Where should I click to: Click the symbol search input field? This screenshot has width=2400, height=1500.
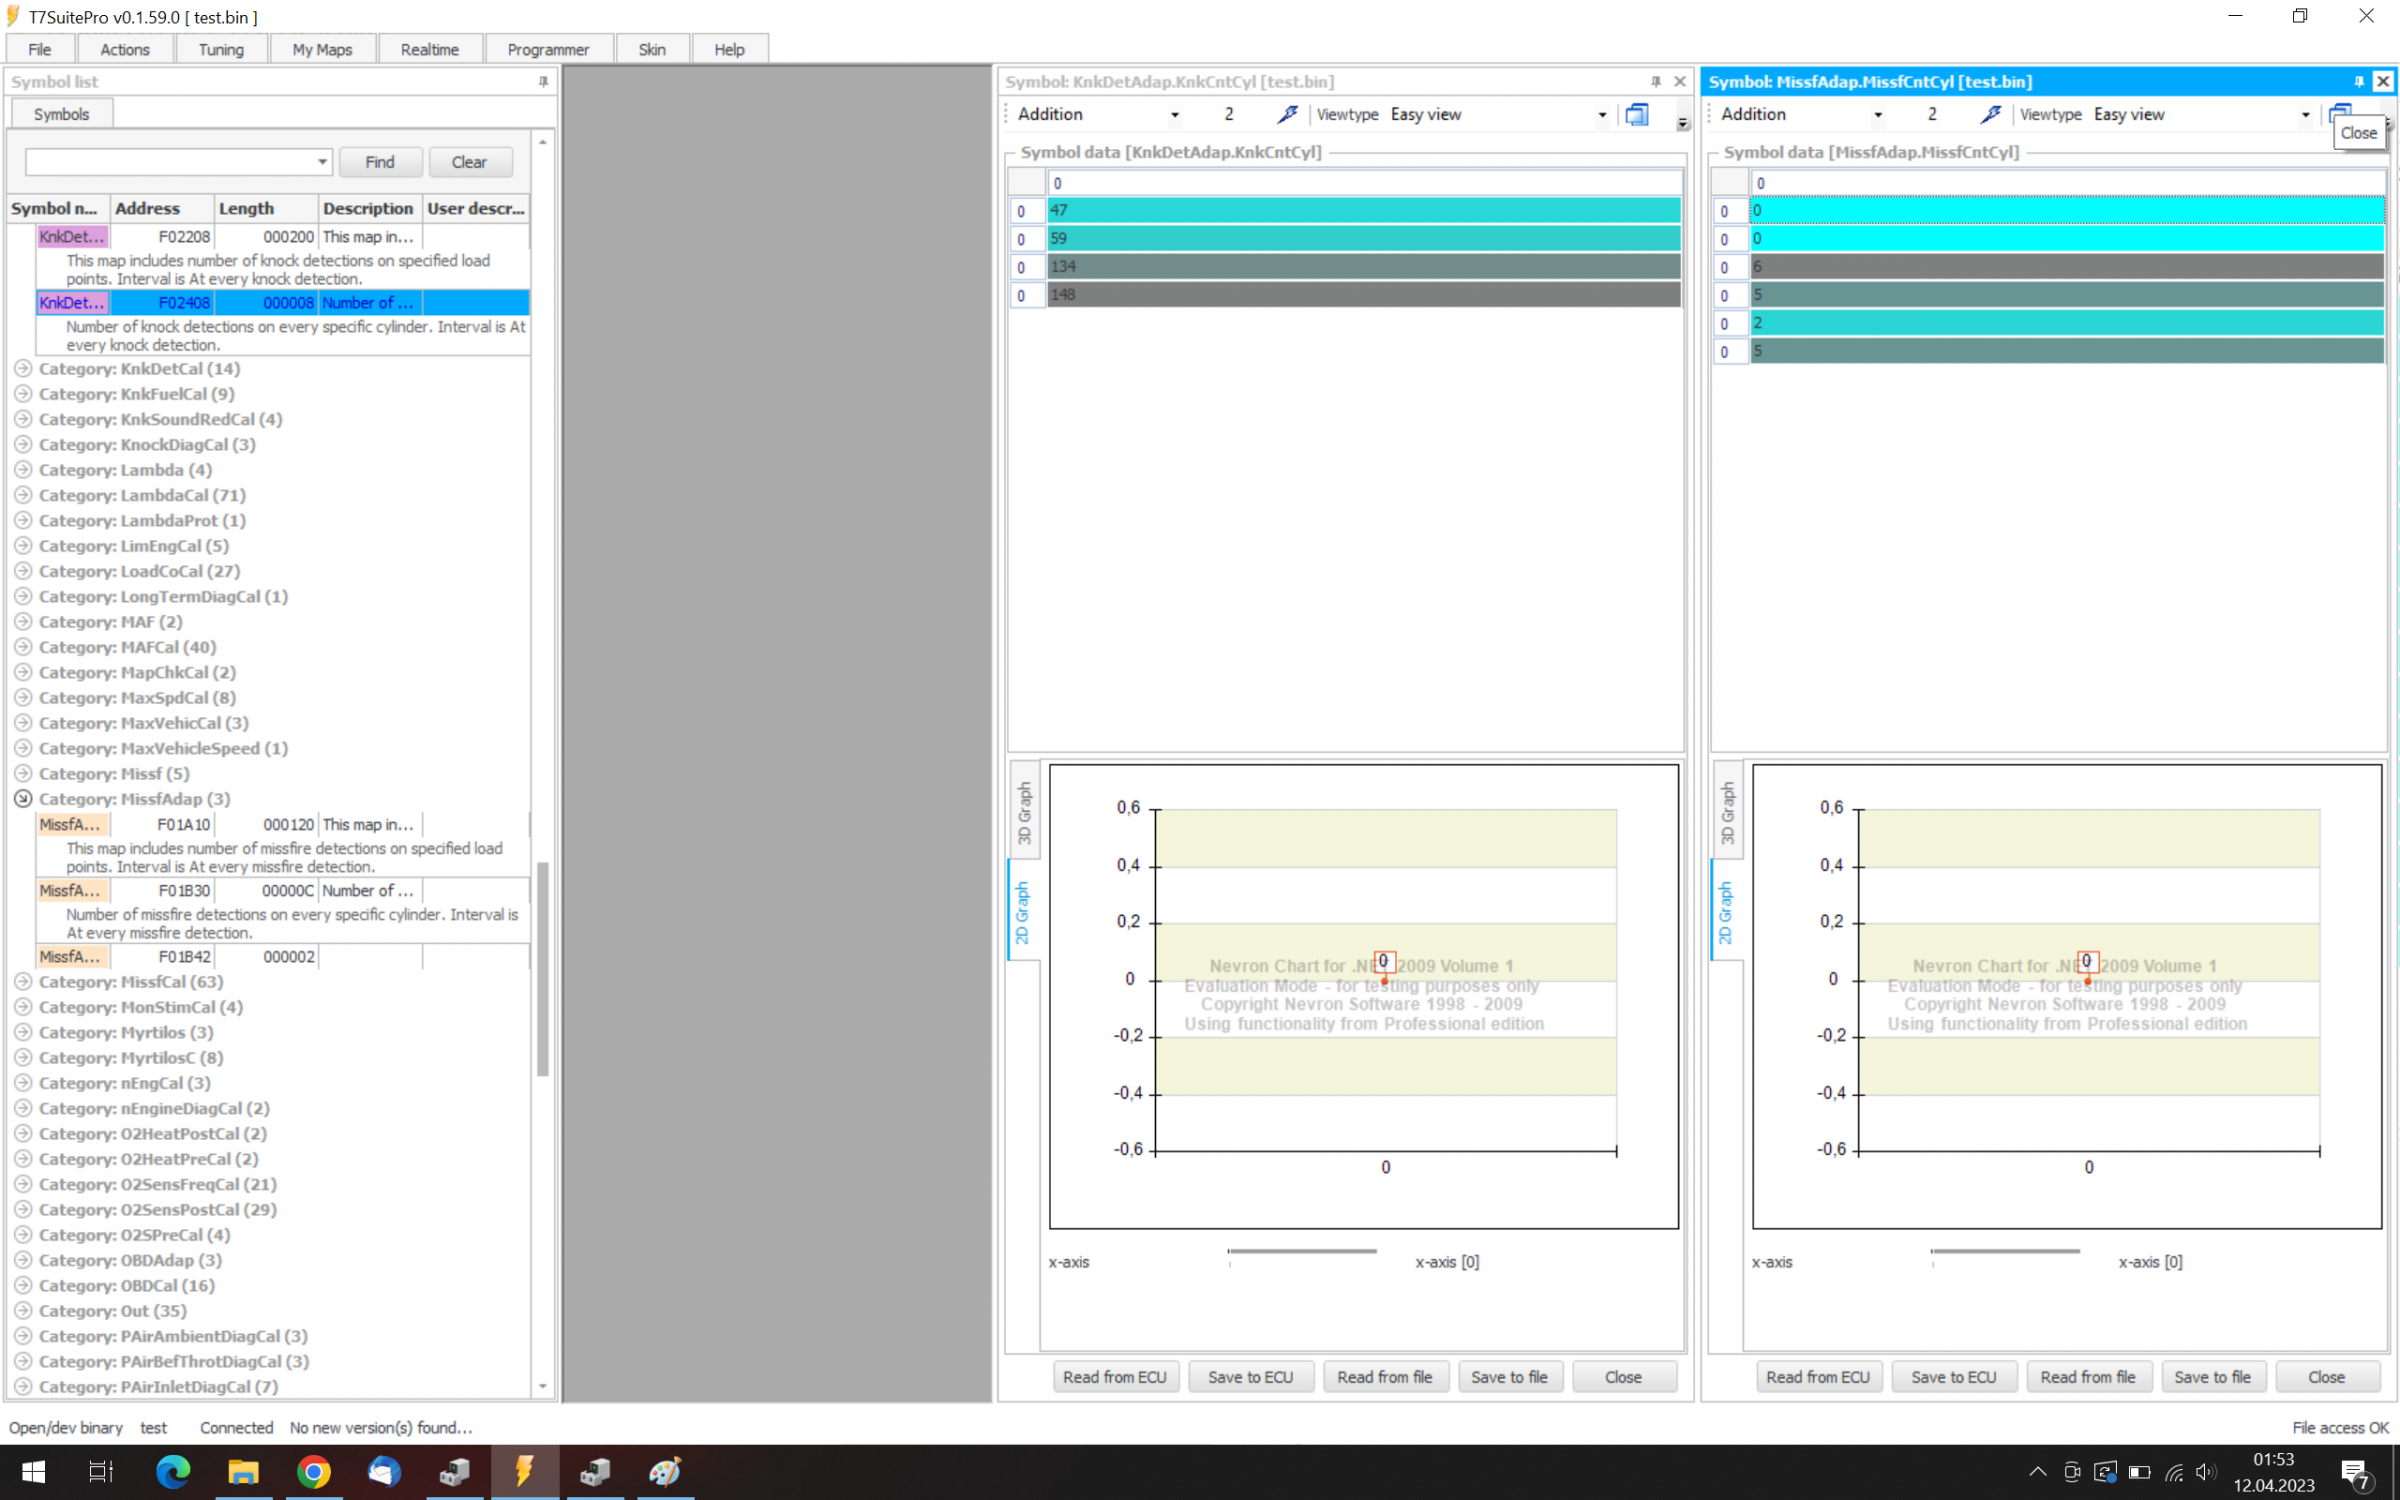[x=170, y=162]
